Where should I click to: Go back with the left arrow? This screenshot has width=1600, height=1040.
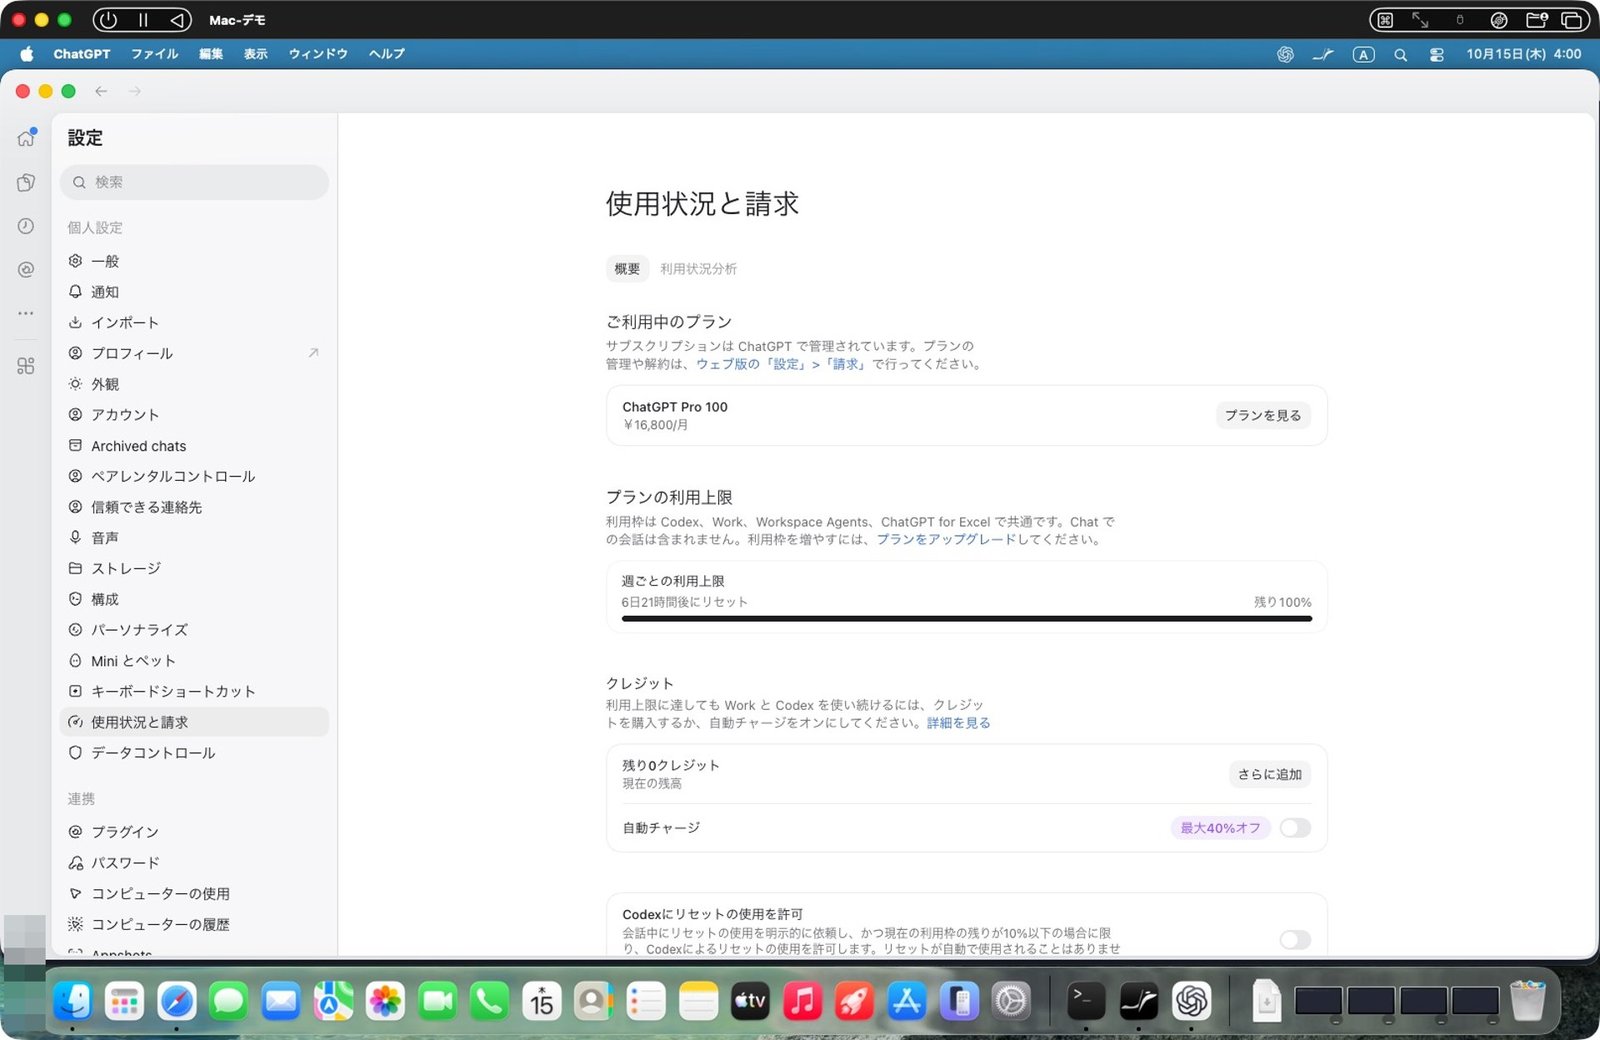point(101,91)
